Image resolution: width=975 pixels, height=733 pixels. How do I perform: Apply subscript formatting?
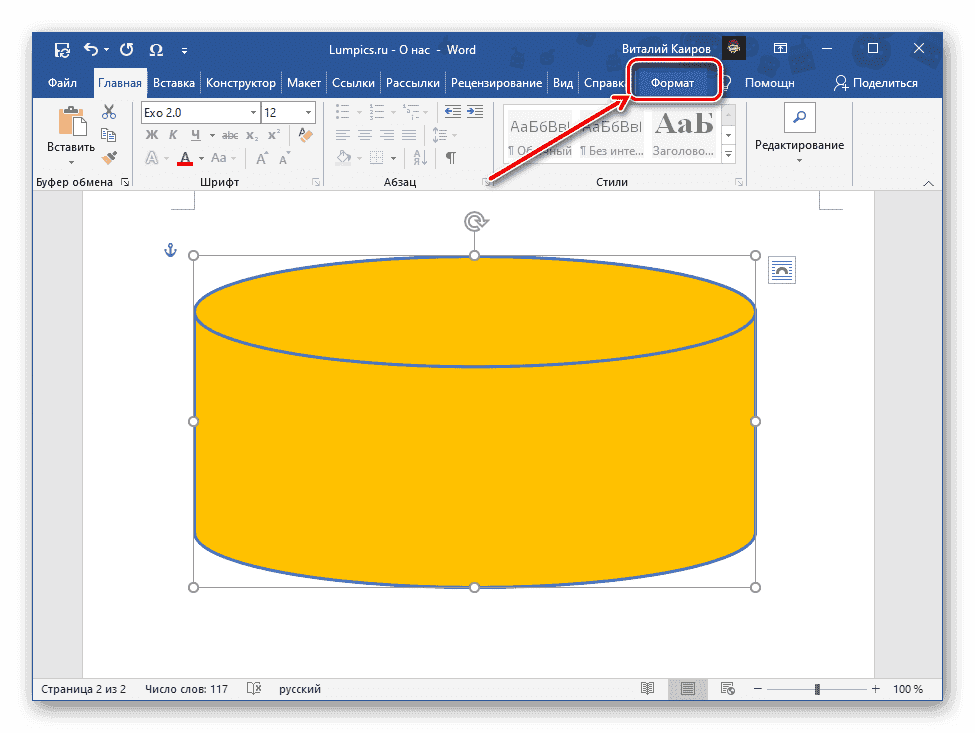[250, 134]
